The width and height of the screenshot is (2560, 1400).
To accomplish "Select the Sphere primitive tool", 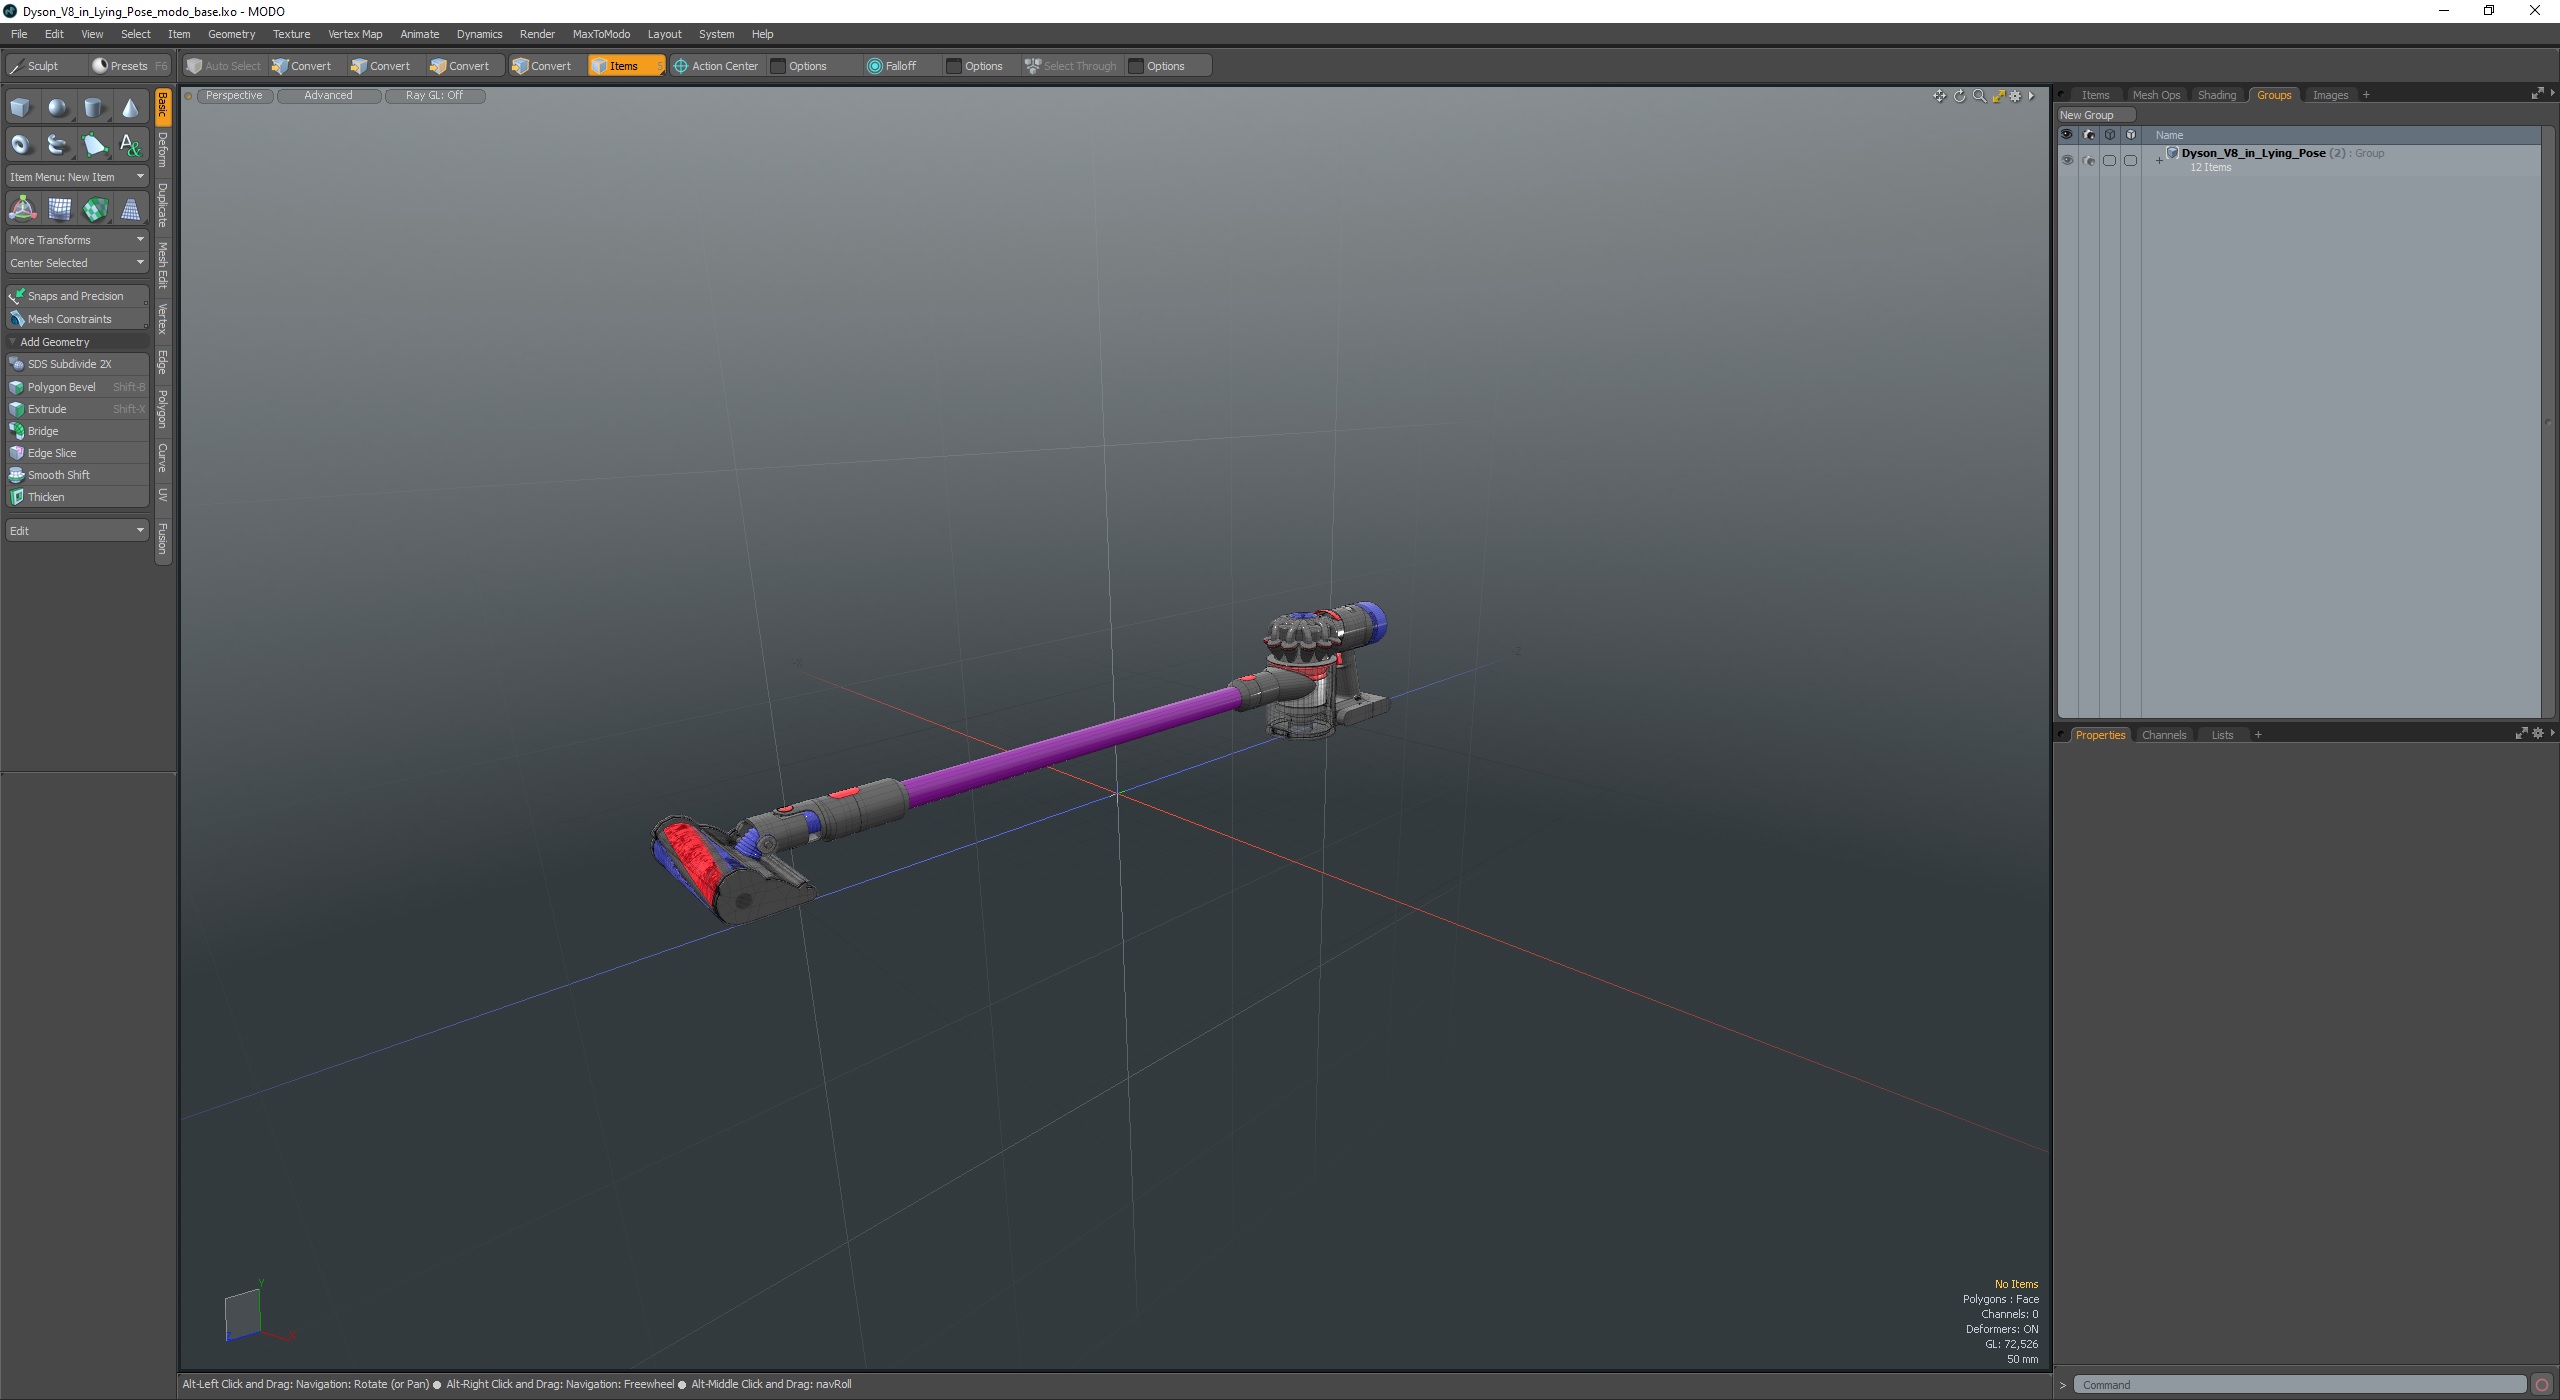I will pos(58,107).
